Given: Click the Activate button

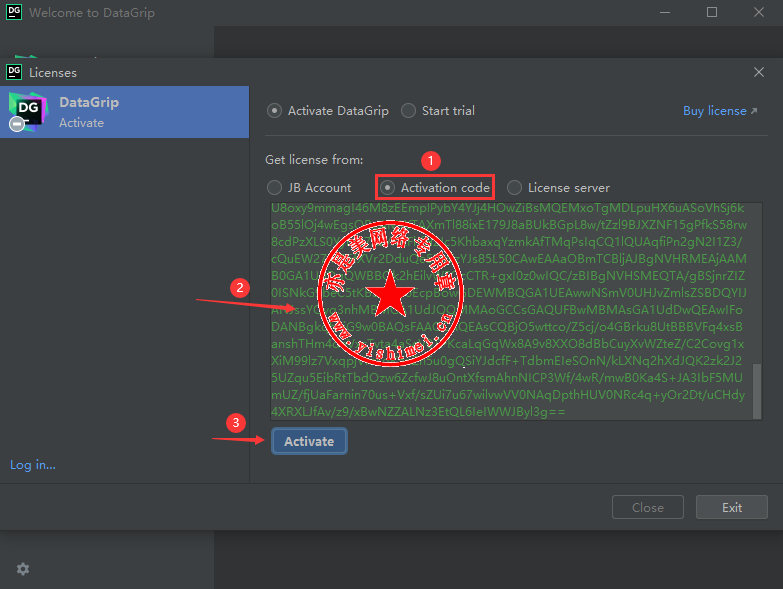Looking at the screenshot, I should (309, 441).
